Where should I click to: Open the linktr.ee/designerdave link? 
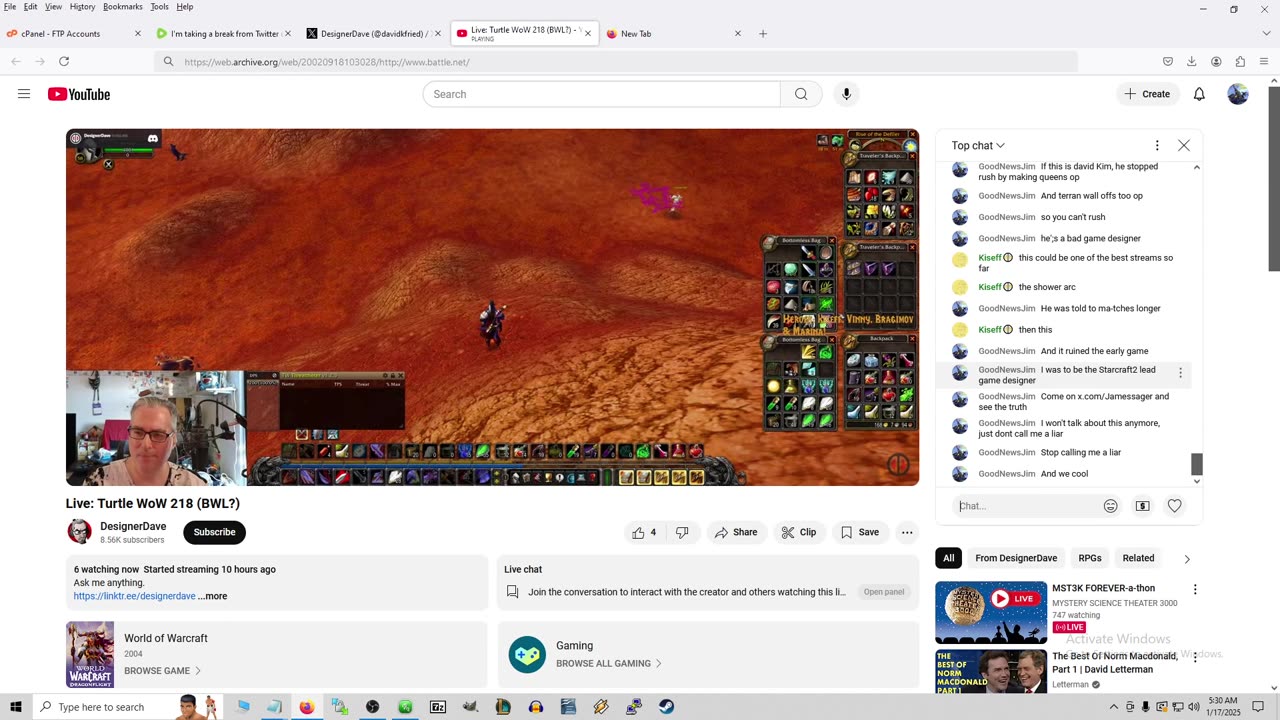[134, 596]
